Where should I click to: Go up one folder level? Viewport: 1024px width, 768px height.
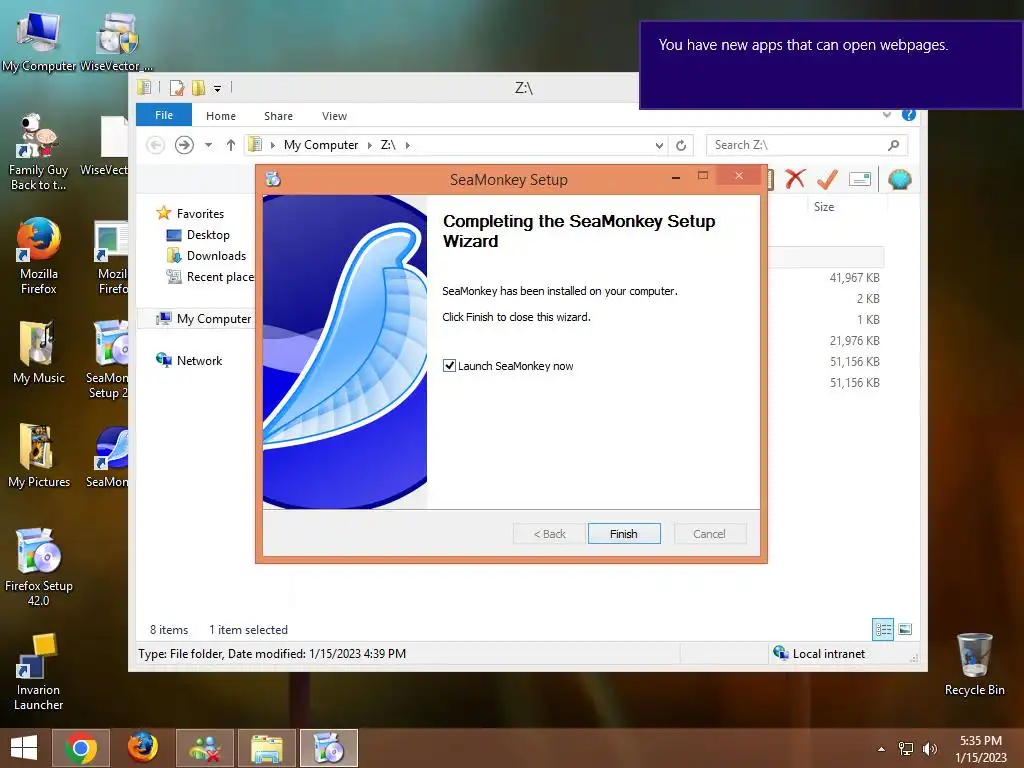[231, 145]
